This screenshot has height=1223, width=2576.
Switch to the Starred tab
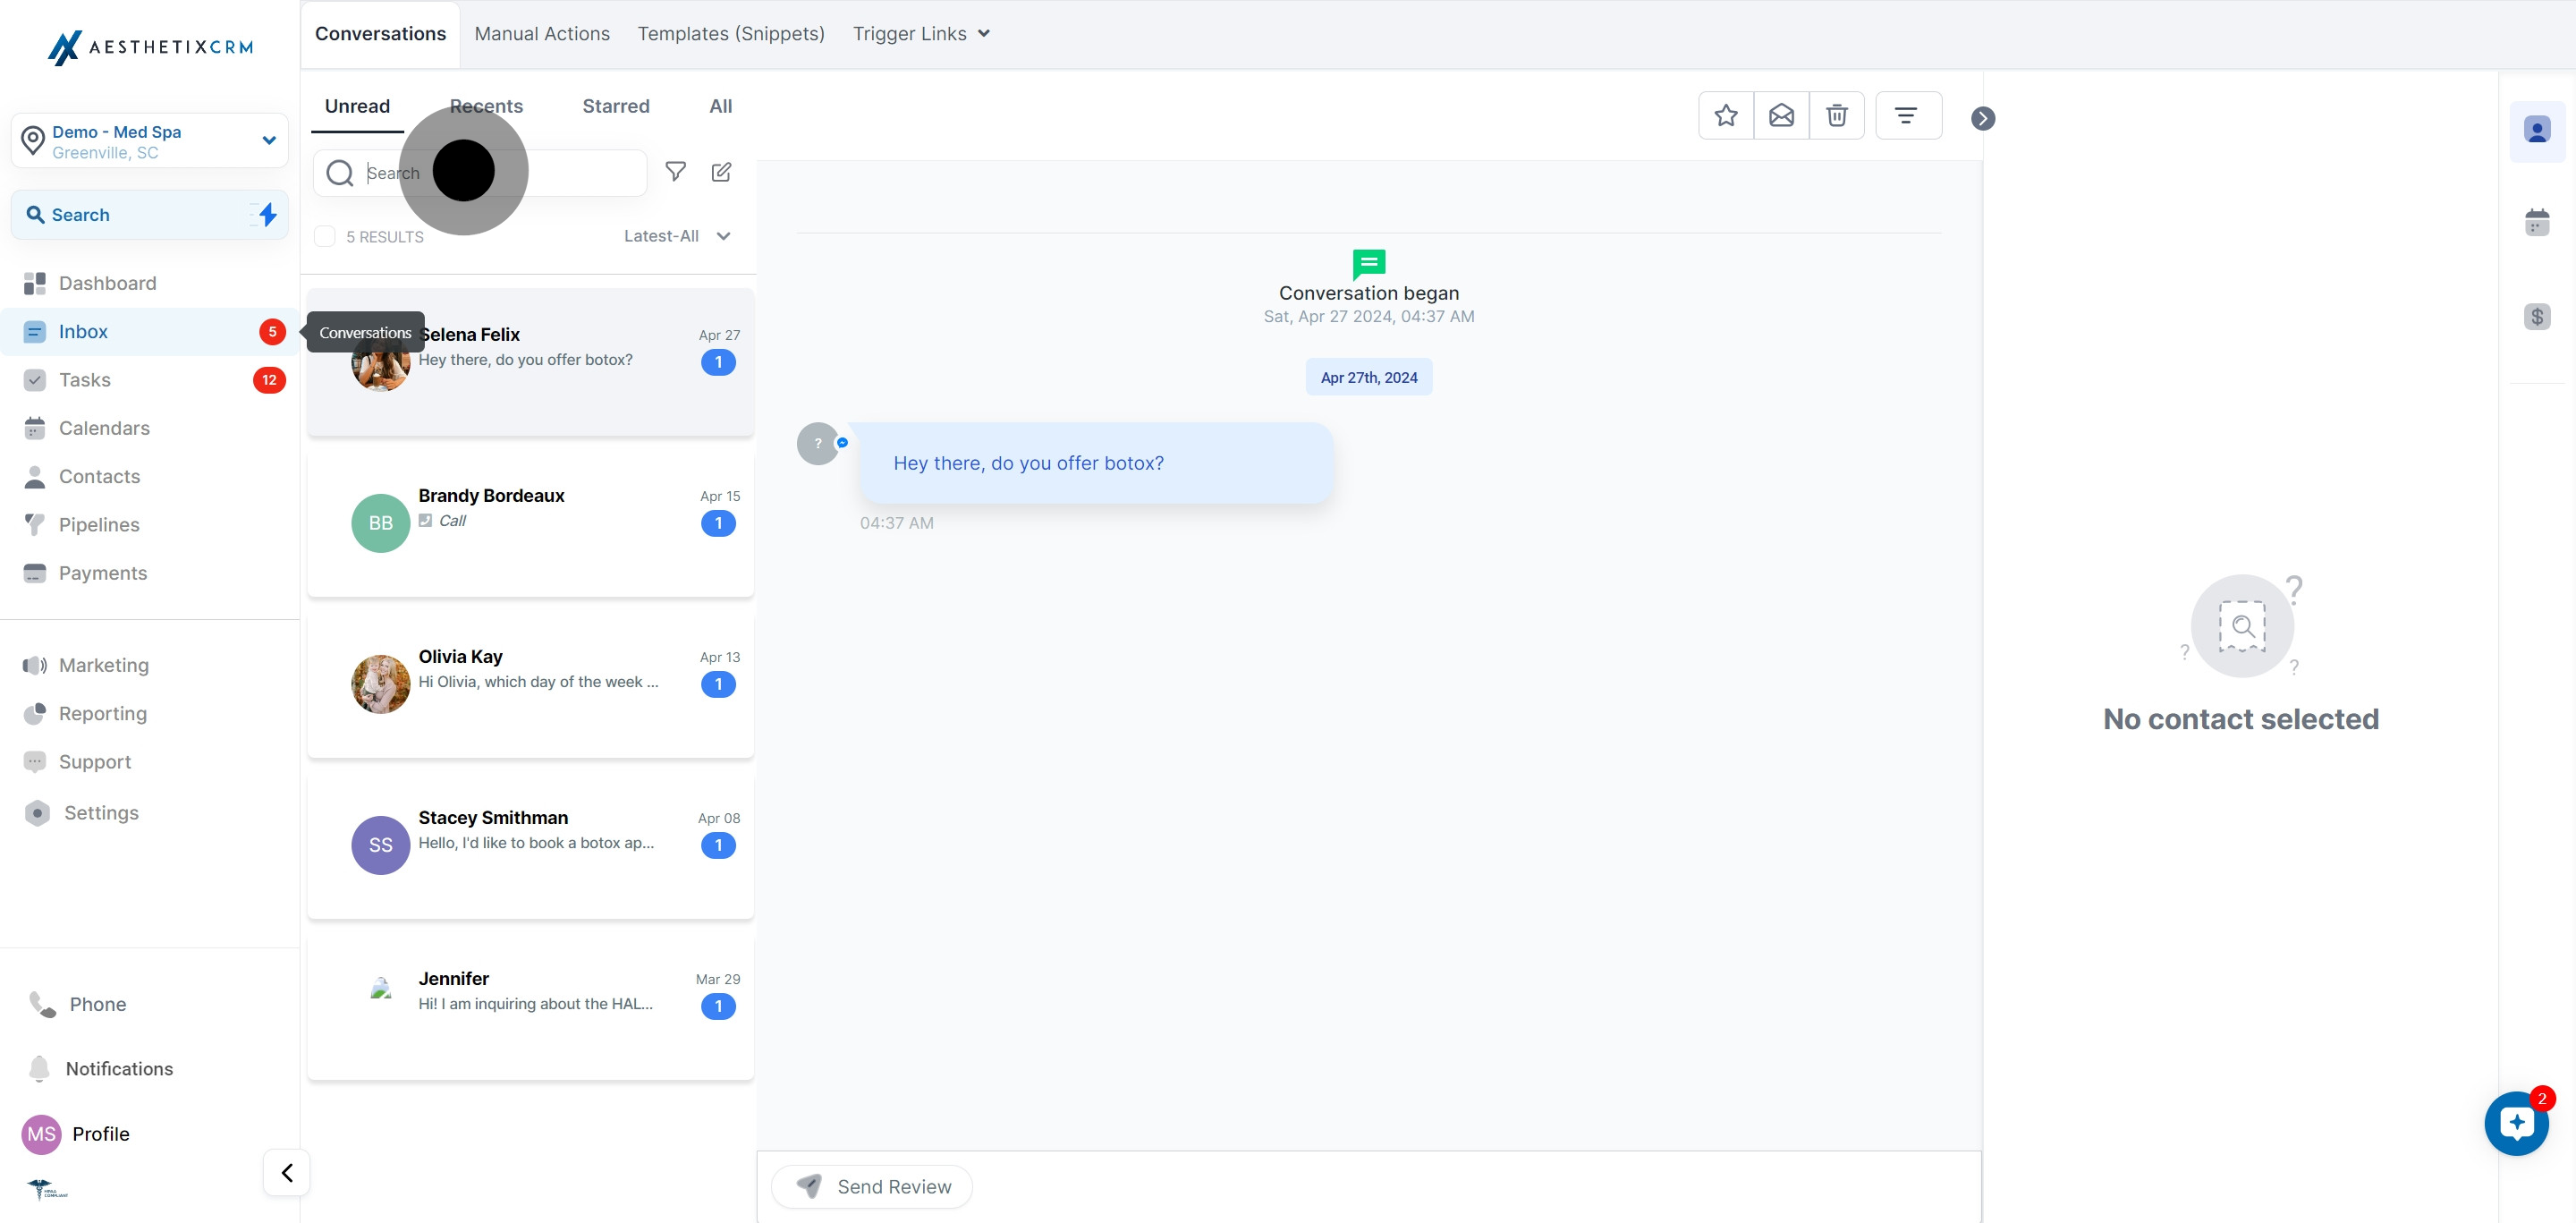(x=615, y=106)
